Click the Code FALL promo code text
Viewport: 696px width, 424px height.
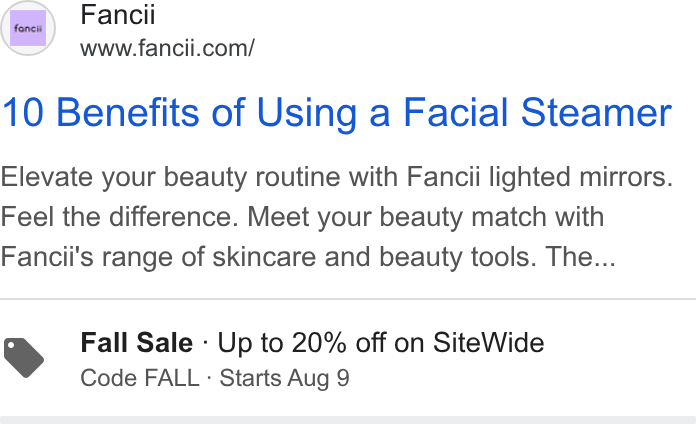(x=140, y=378)
